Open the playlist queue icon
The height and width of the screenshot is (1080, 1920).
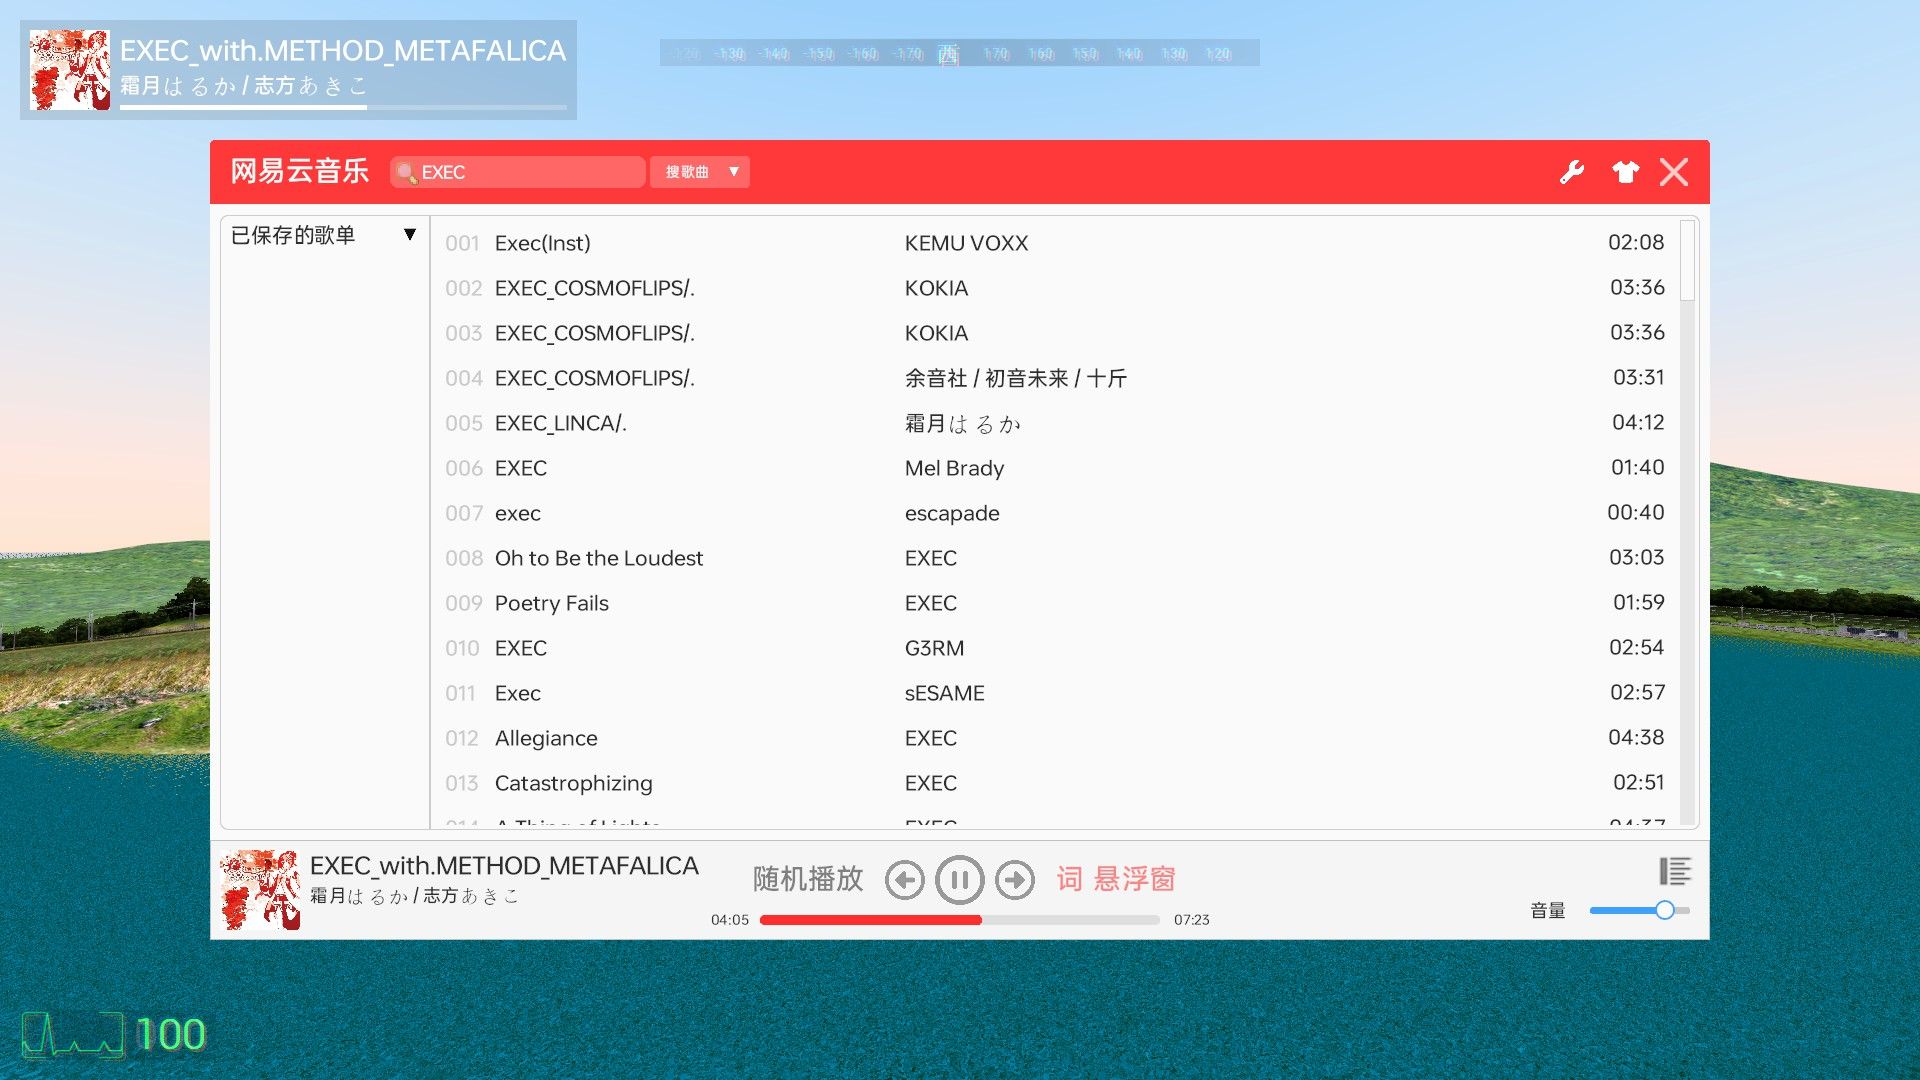[1675, 871]
